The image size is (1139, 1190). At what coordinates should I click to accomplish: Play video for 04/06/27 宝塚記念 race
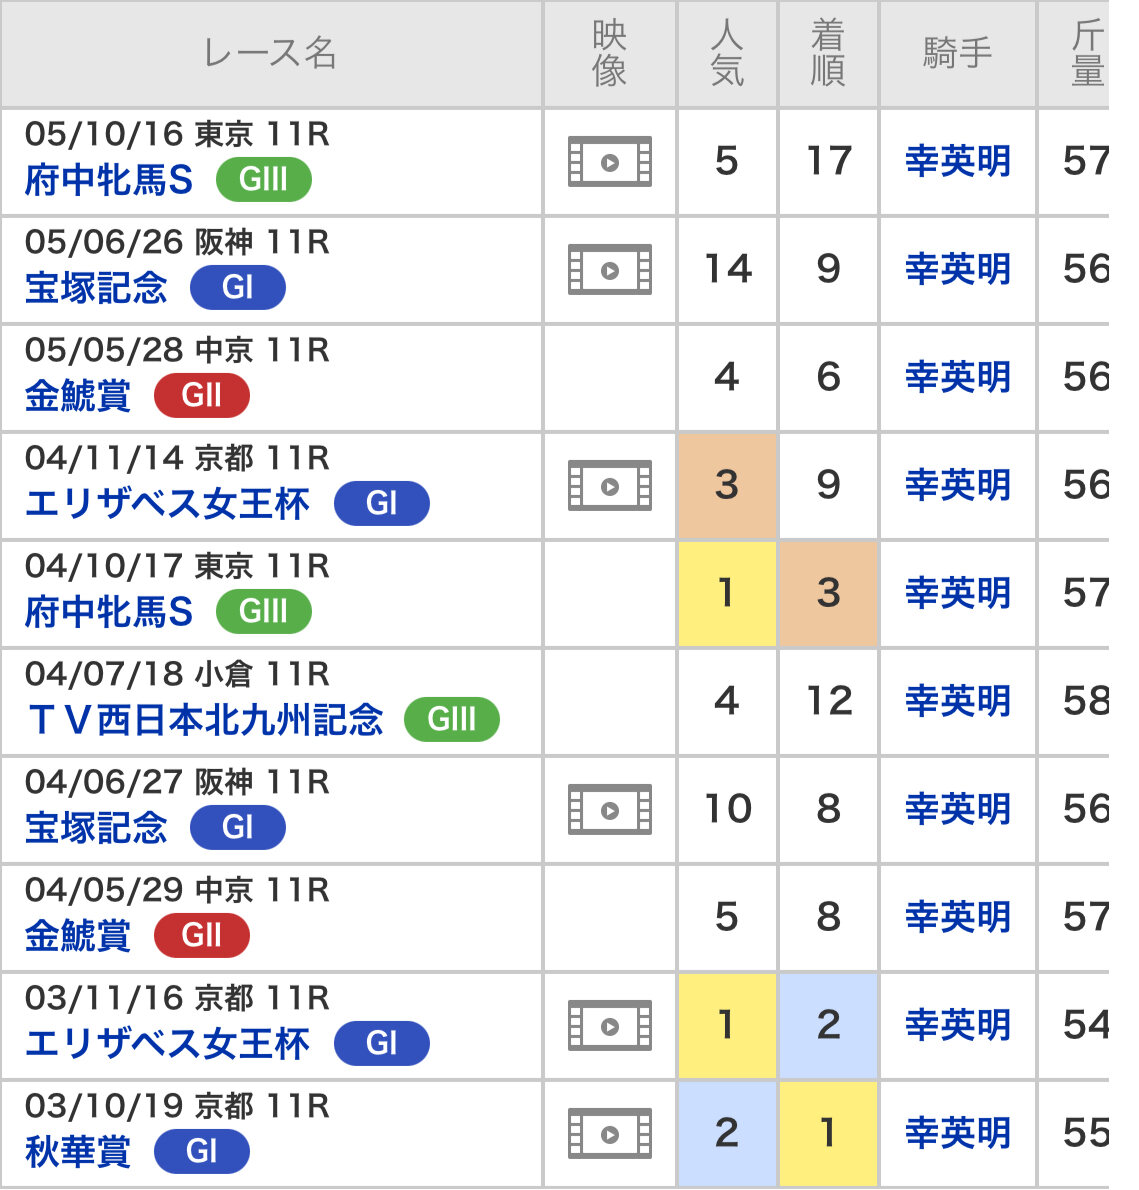pos(610,810)
